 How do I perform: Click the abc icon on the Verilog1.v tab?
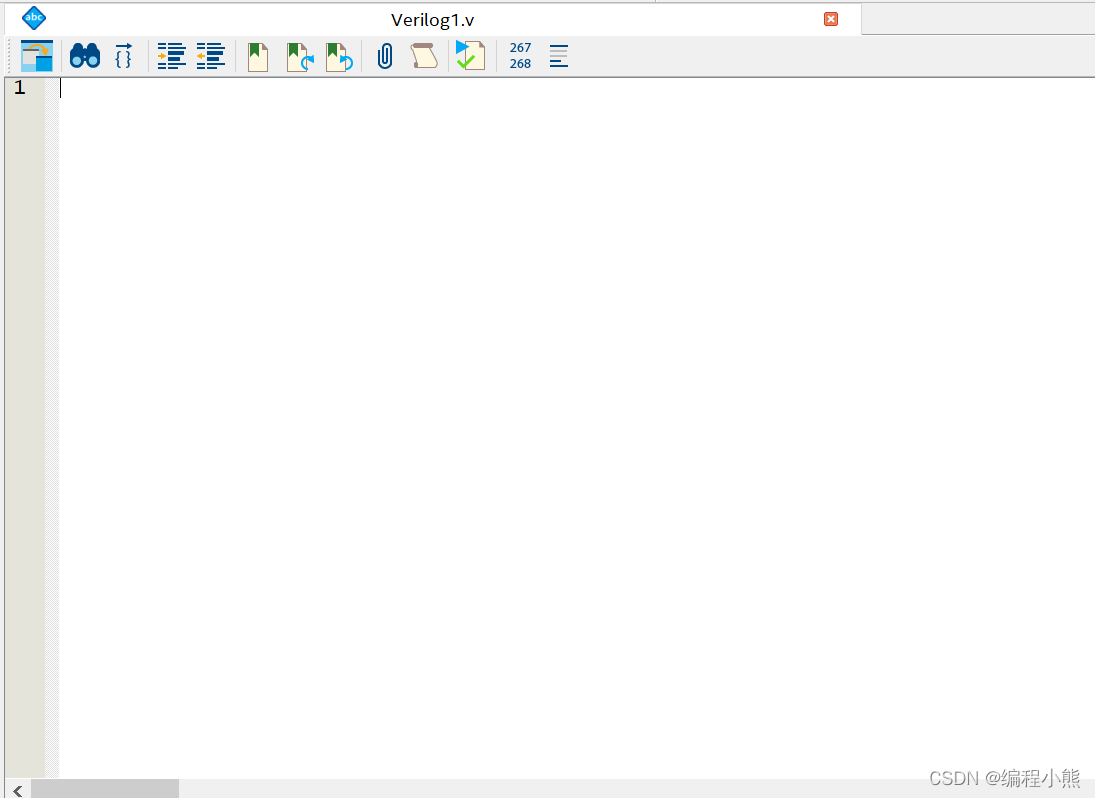[34, 18]
